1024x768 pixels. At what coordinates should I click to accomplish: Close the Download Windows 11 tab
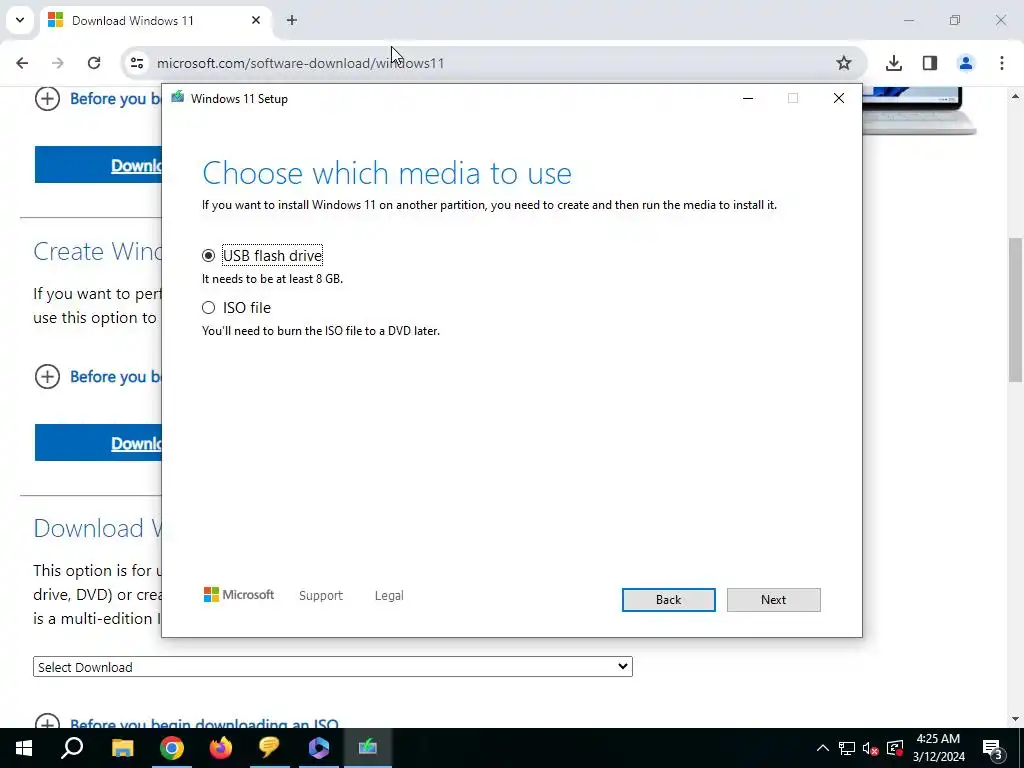tap(256, 20)
